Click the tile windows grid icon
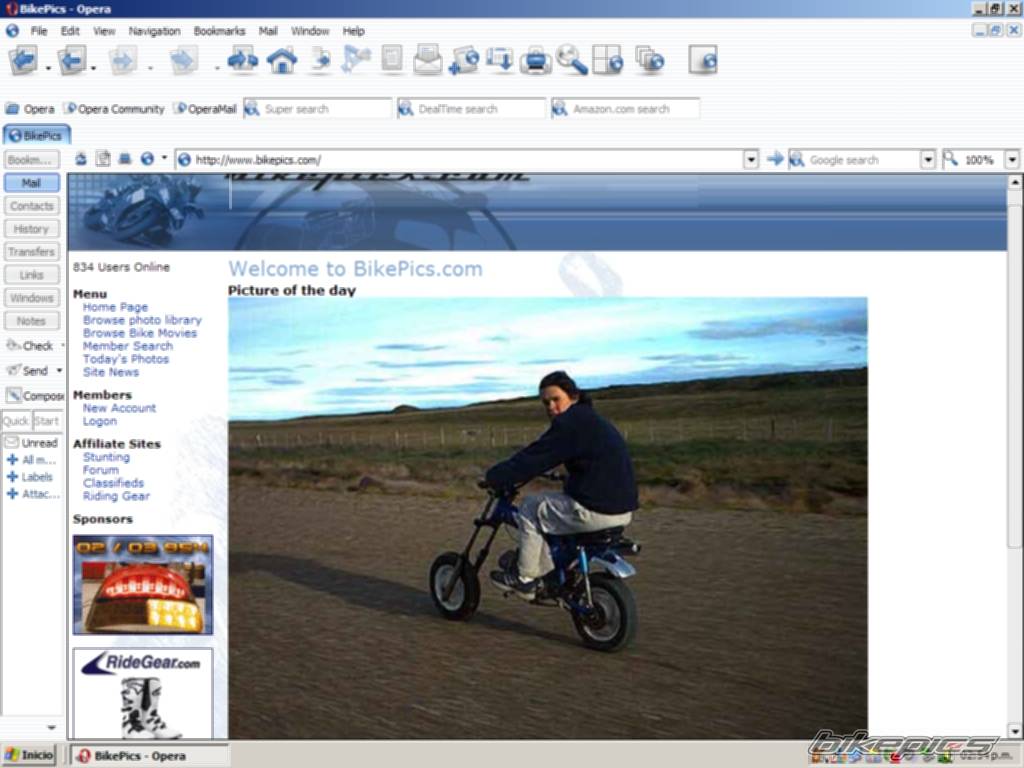 [x=607, y=61]
